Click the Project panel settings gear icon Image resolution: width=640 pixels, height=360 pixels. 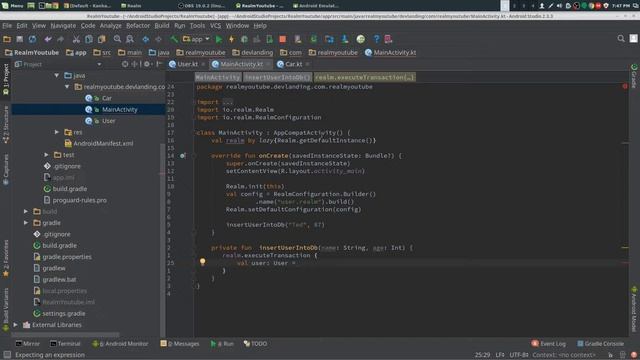[x=147, y=64]
